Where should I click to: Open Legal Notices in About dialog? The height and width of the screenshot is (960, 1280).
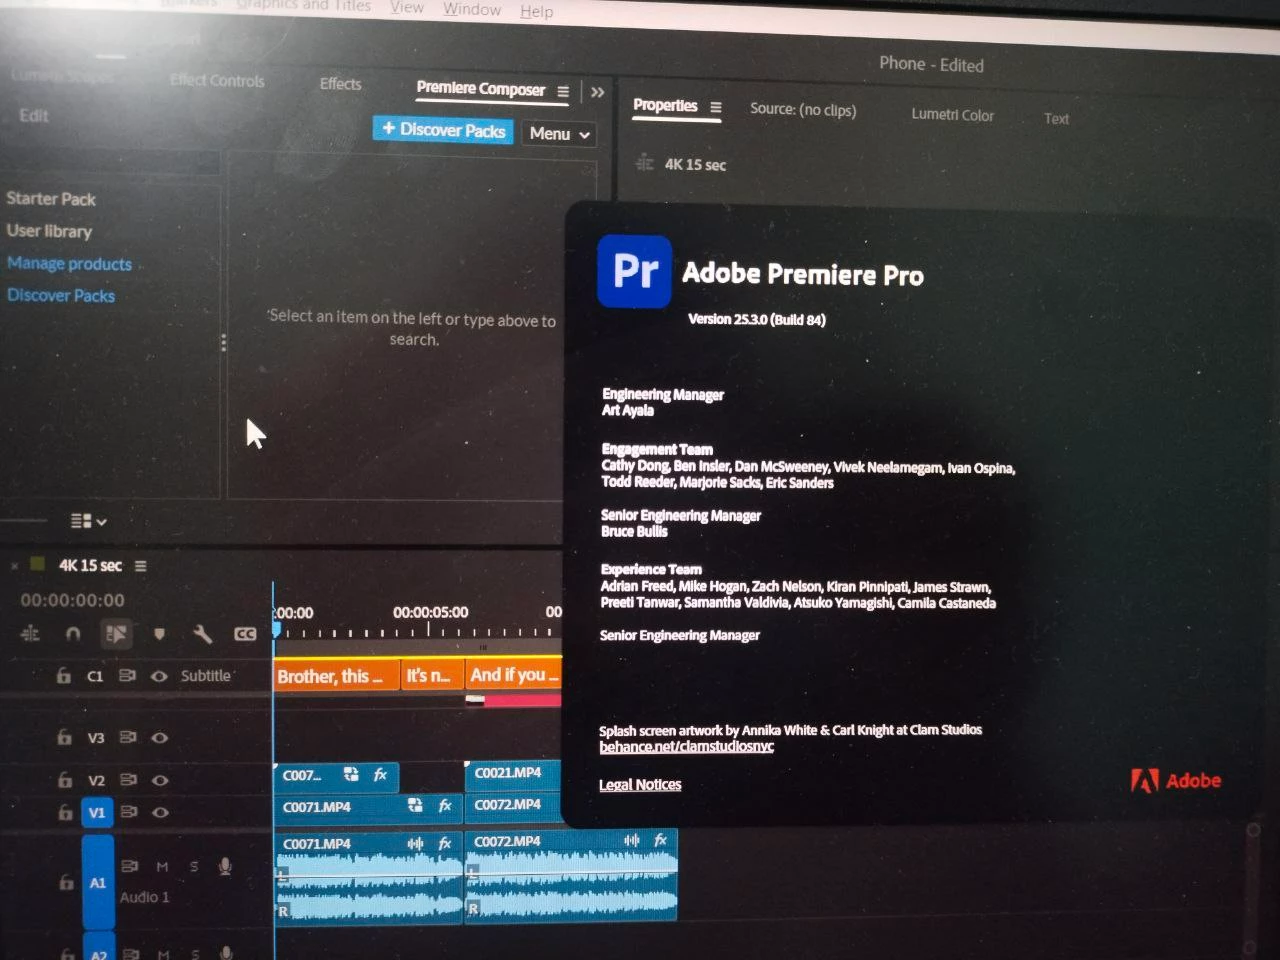tap(640, 785)
